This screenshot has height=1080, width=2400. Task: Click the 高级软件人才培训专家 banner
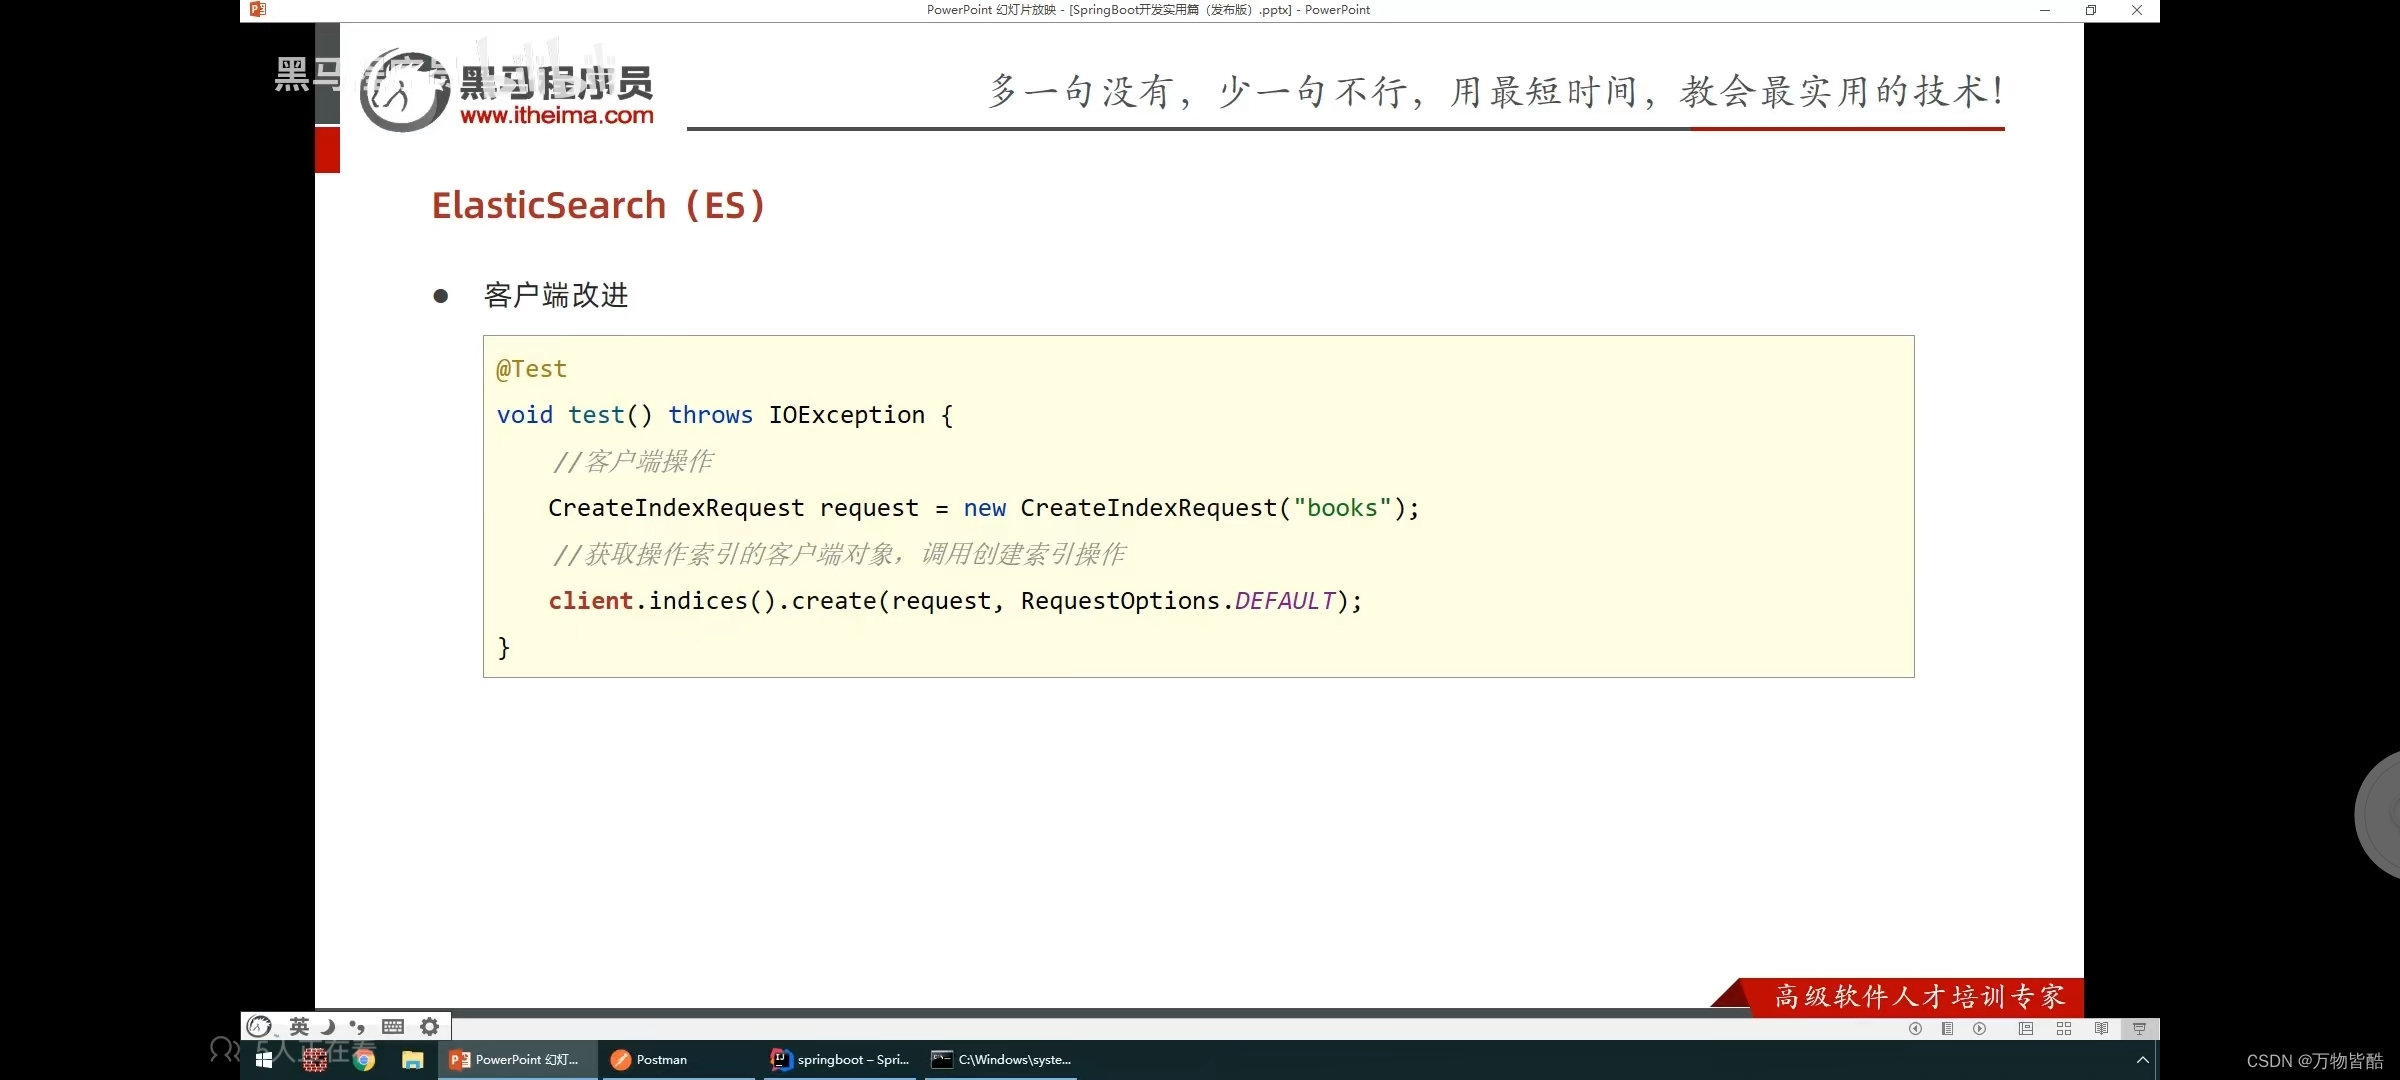pyautogui.click(x=1920, y=997)
